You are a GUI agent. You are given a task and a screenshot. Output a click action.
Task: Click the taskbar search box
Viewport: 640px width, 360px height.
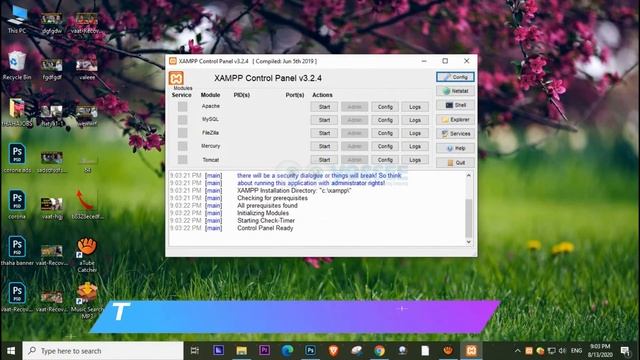tap(103, 351)
